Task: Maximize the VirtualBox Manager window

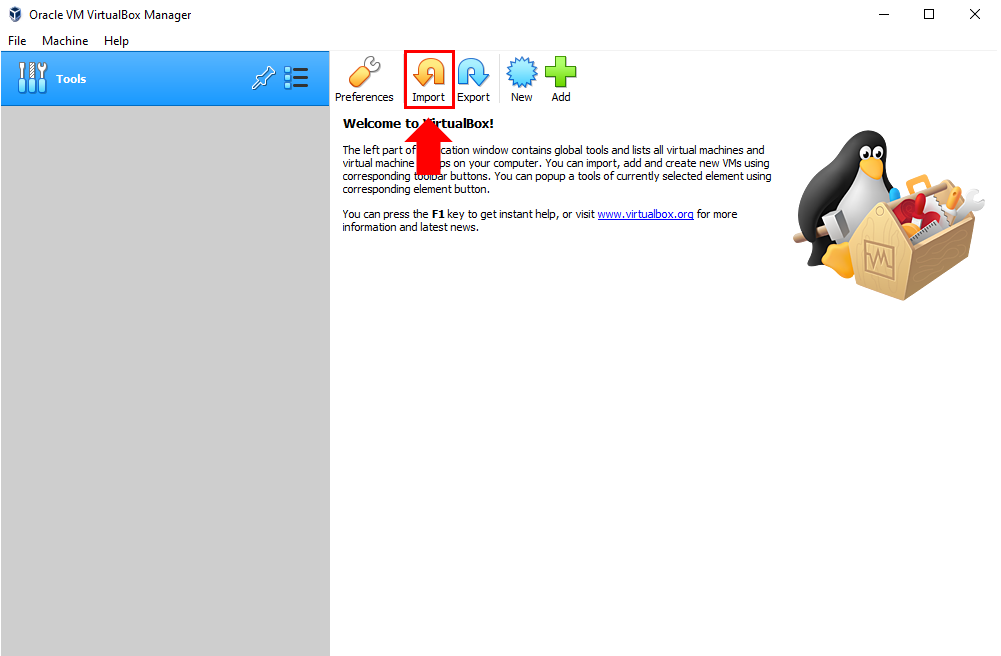Action: pos(928,14)
